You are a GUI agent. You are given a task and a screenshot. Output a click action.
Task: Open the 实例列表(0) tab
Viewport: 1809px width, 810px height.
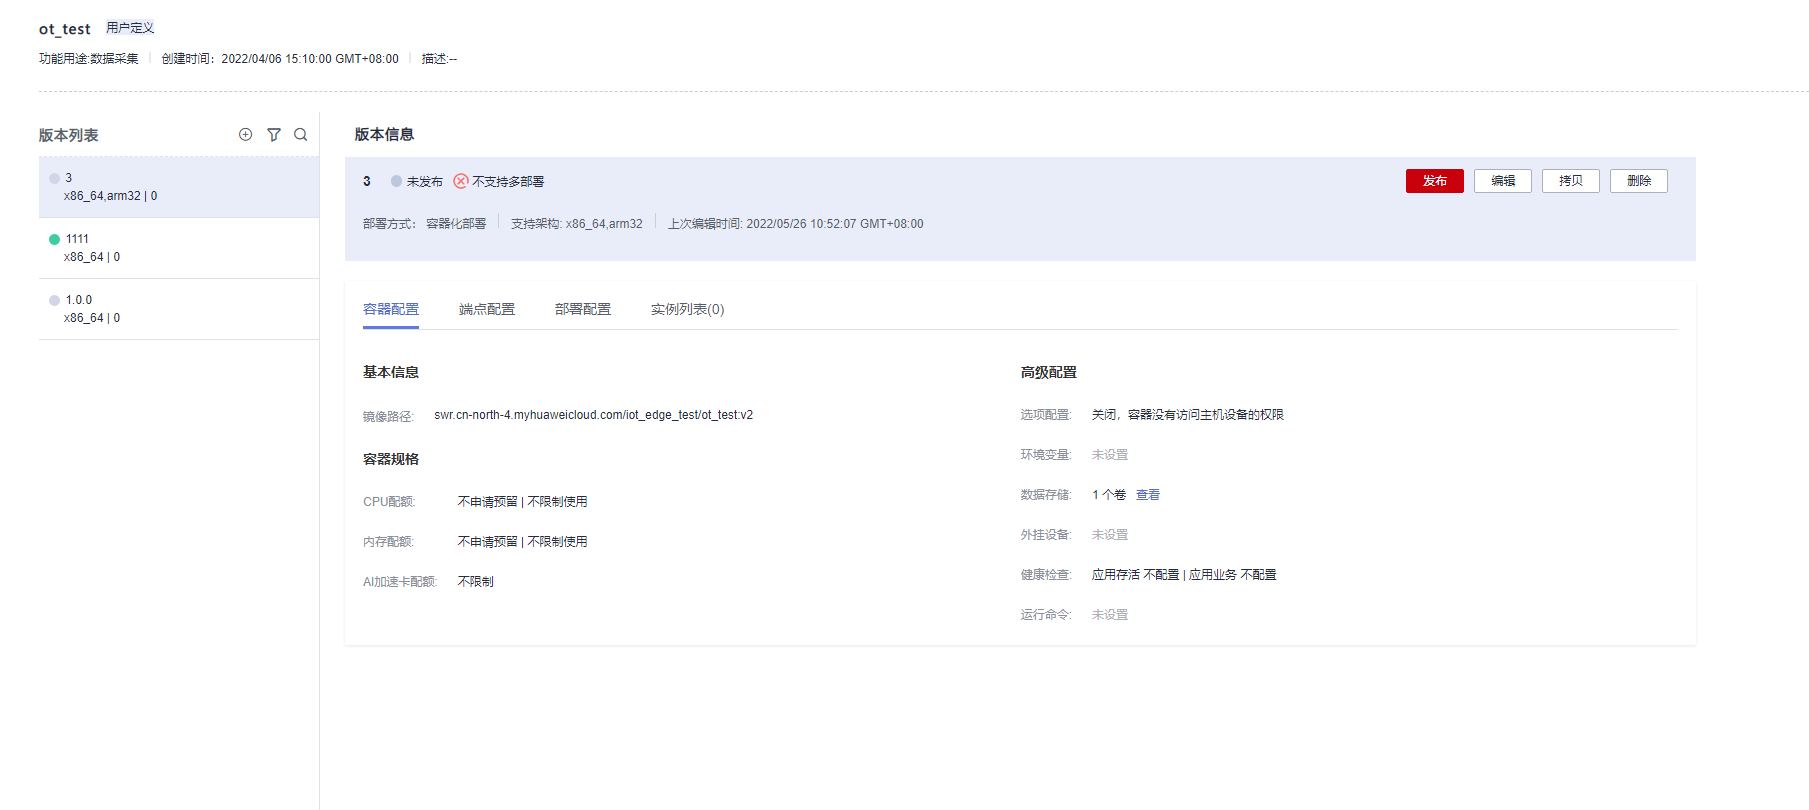(x=688, y=310)
